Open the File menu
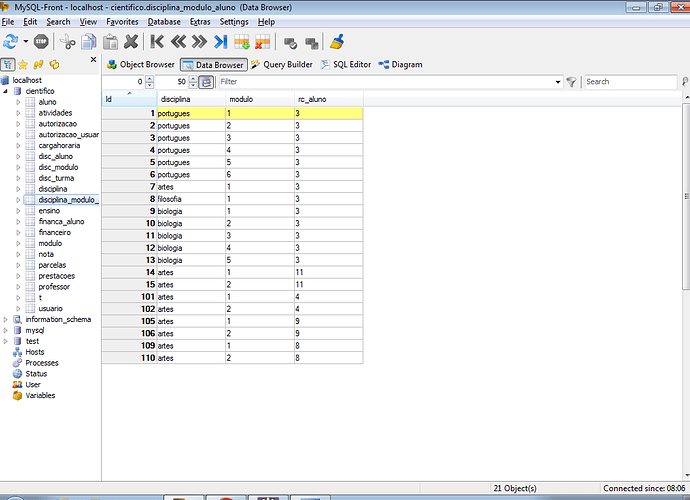Viewport: 690px width, 500px height. [x=8, y=22]
